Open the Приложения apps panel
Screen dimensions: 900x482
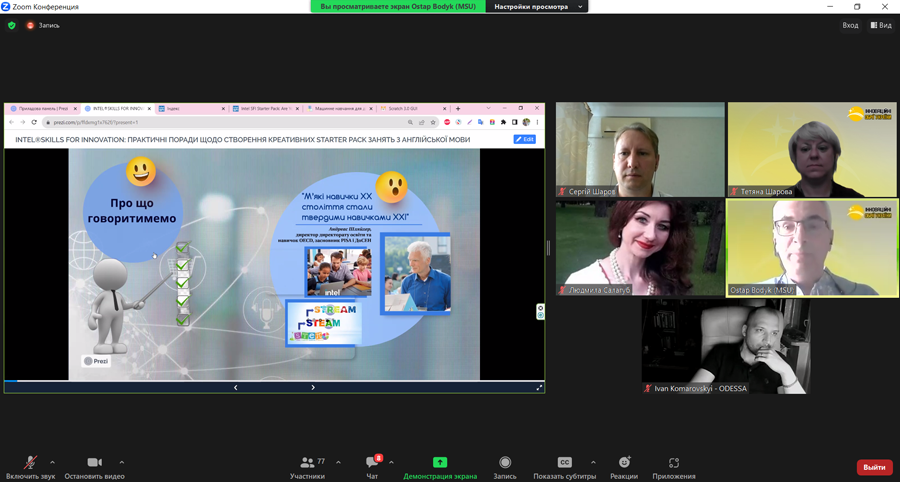click(673, 462)
